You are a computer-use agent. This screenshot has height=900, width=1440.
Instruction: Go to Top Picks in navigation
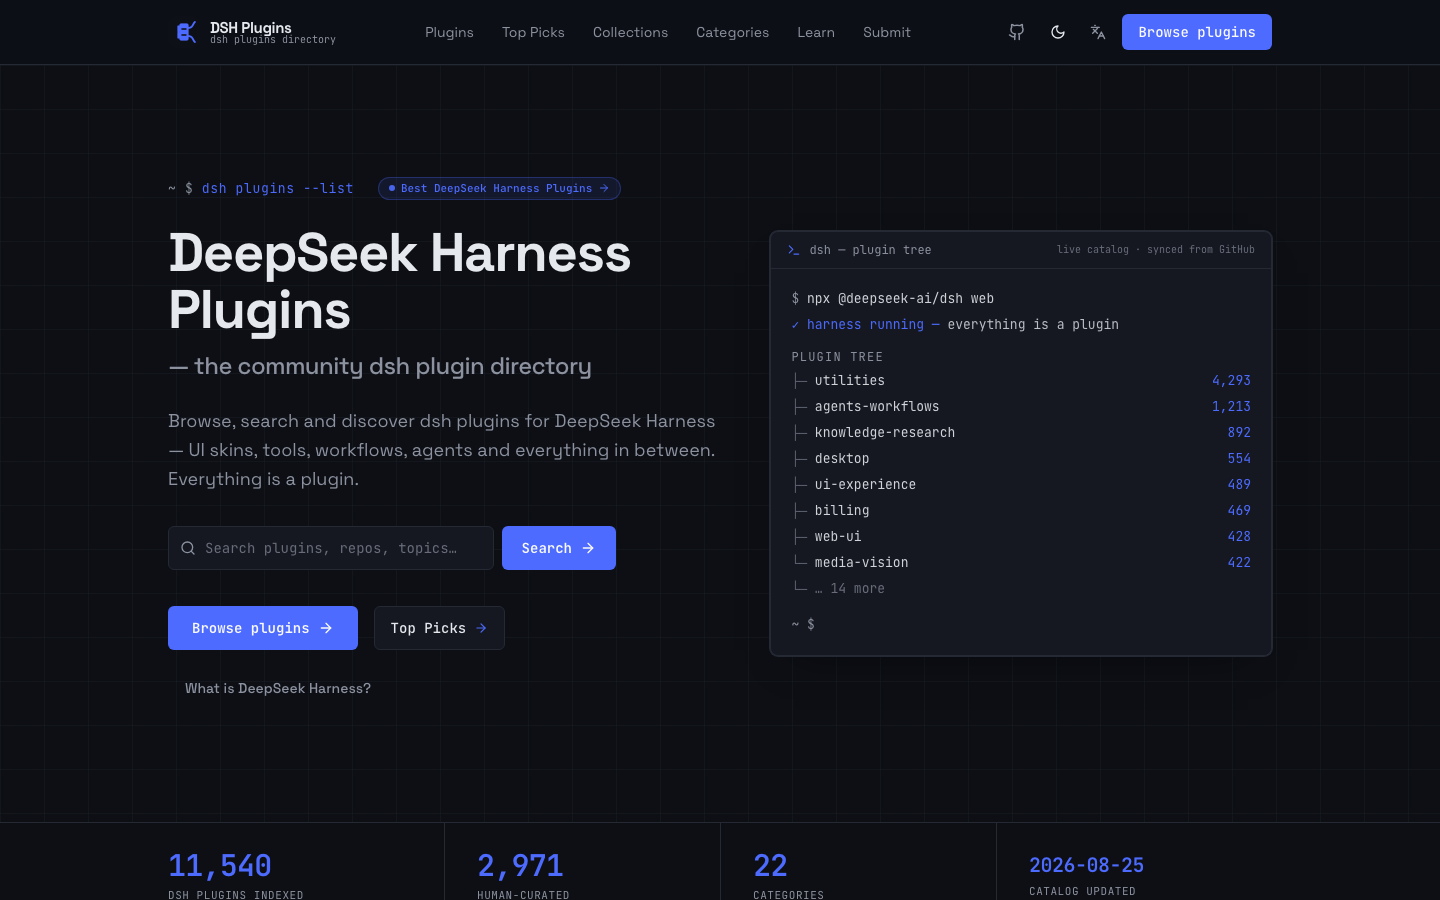pos(533,32)
